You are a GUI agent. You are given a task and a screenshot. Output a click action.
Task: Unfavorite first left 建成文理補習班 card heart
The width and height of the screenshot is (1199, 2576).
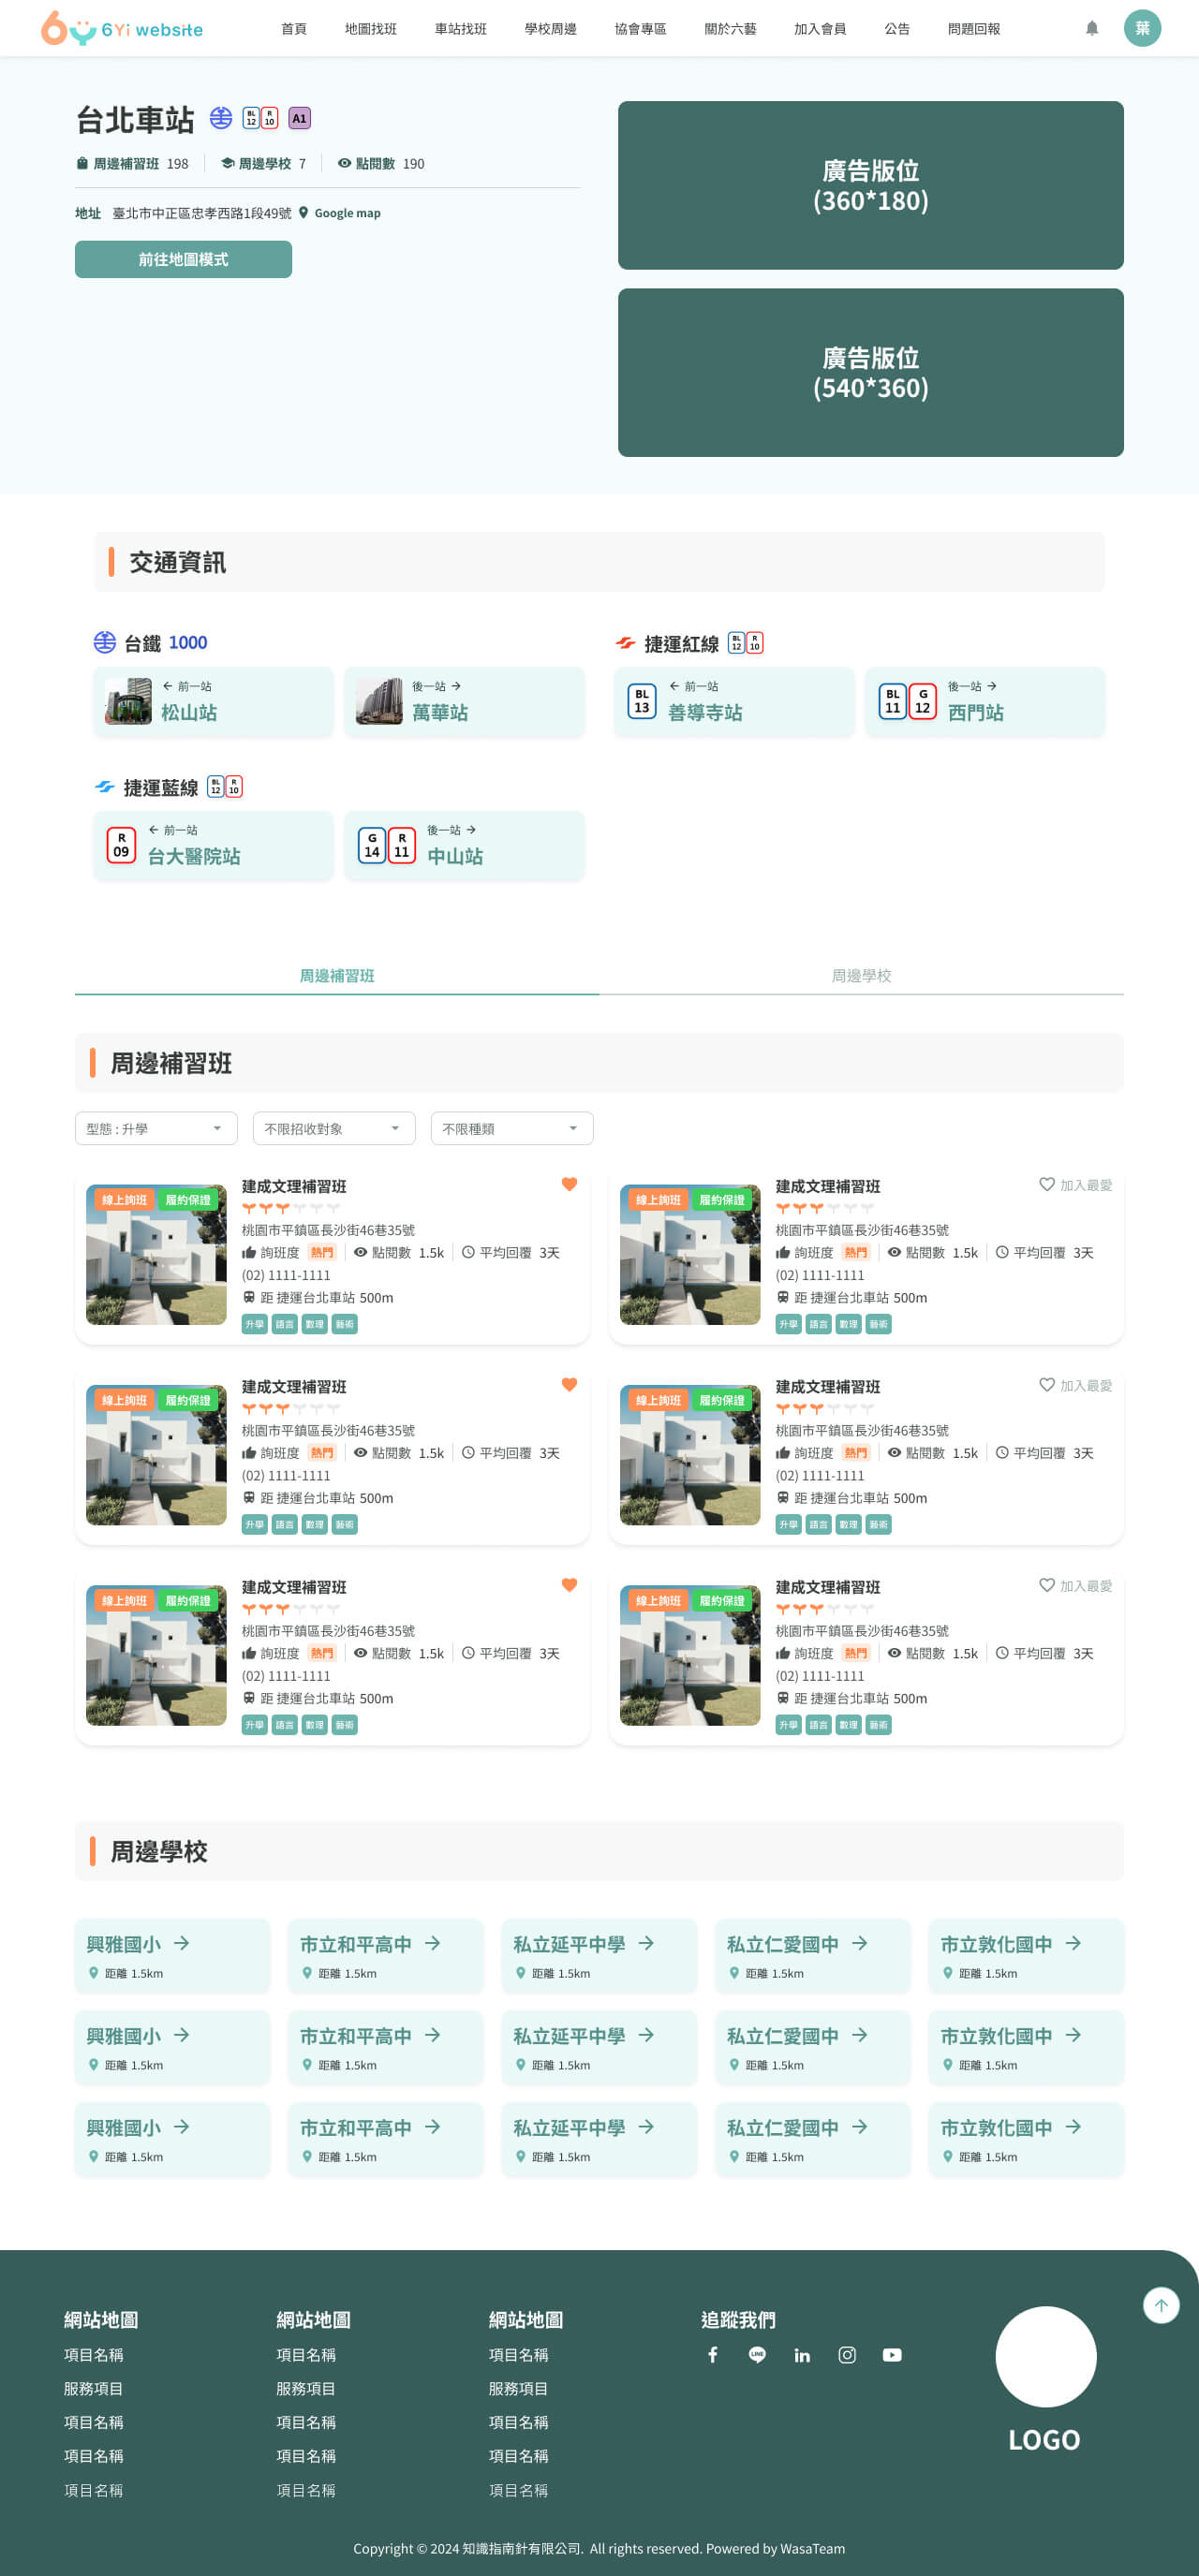click(x=569, y=1184)
